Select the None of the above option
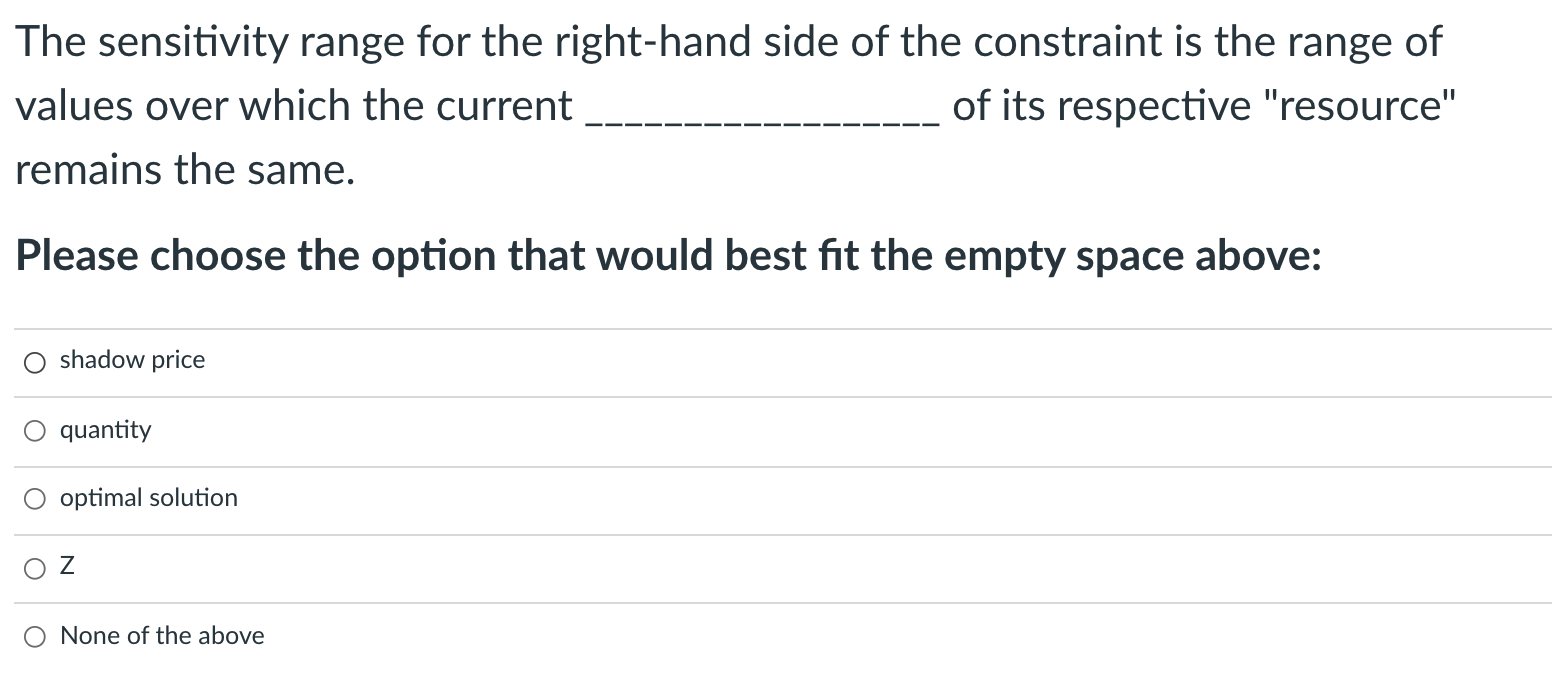The height and width of the screenshot is (694, 1558). tap(35, 636)
